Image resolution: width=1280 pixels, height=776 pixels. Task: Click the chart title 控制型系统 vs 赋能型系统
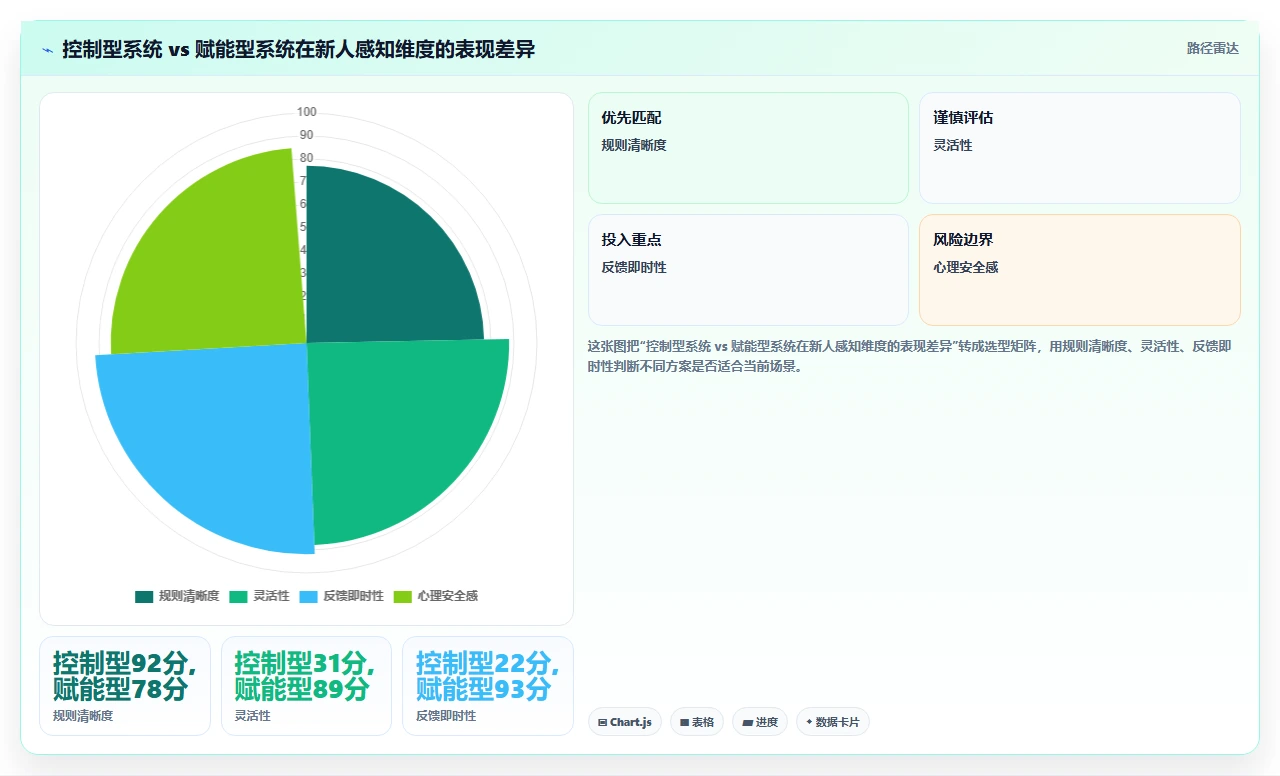point(299,49)
